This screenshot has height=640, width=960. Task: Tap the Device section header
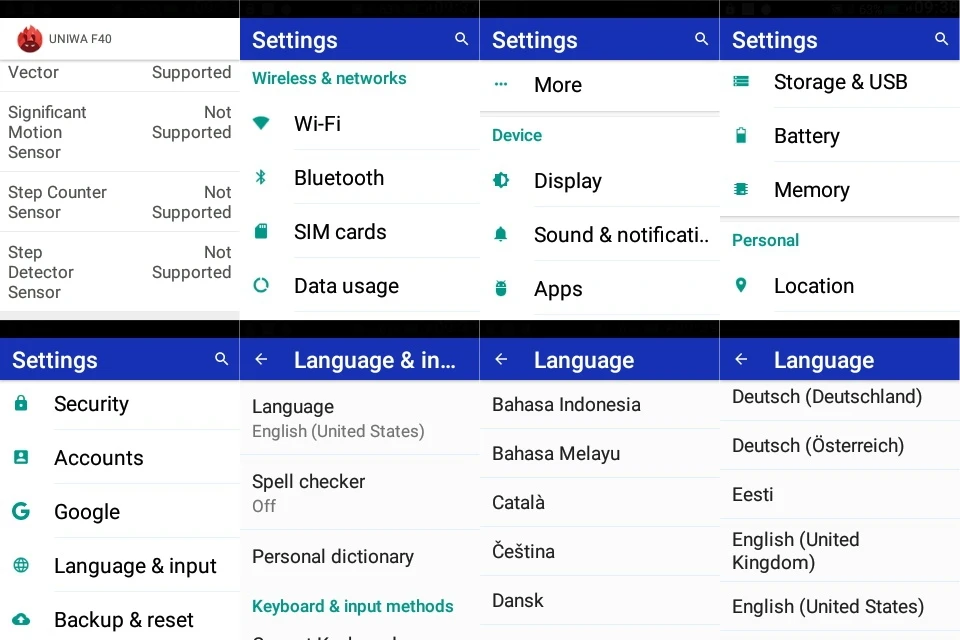tap(517, 135)
